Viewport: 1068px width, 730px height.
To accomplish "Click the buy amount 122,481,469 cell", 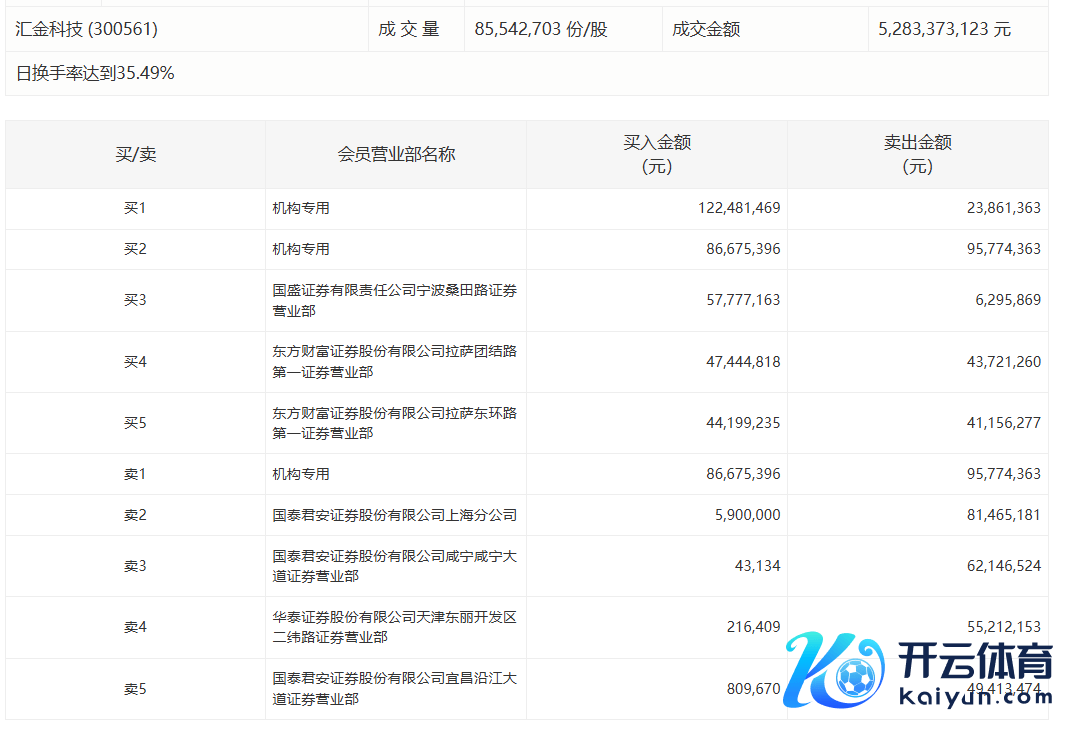I will click(739, 209).
